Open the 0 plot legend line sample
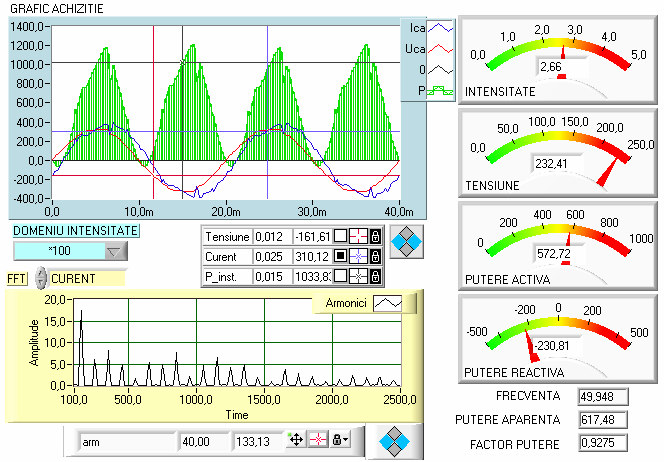Viewport: 664px width, 462px height. [440, 69]
